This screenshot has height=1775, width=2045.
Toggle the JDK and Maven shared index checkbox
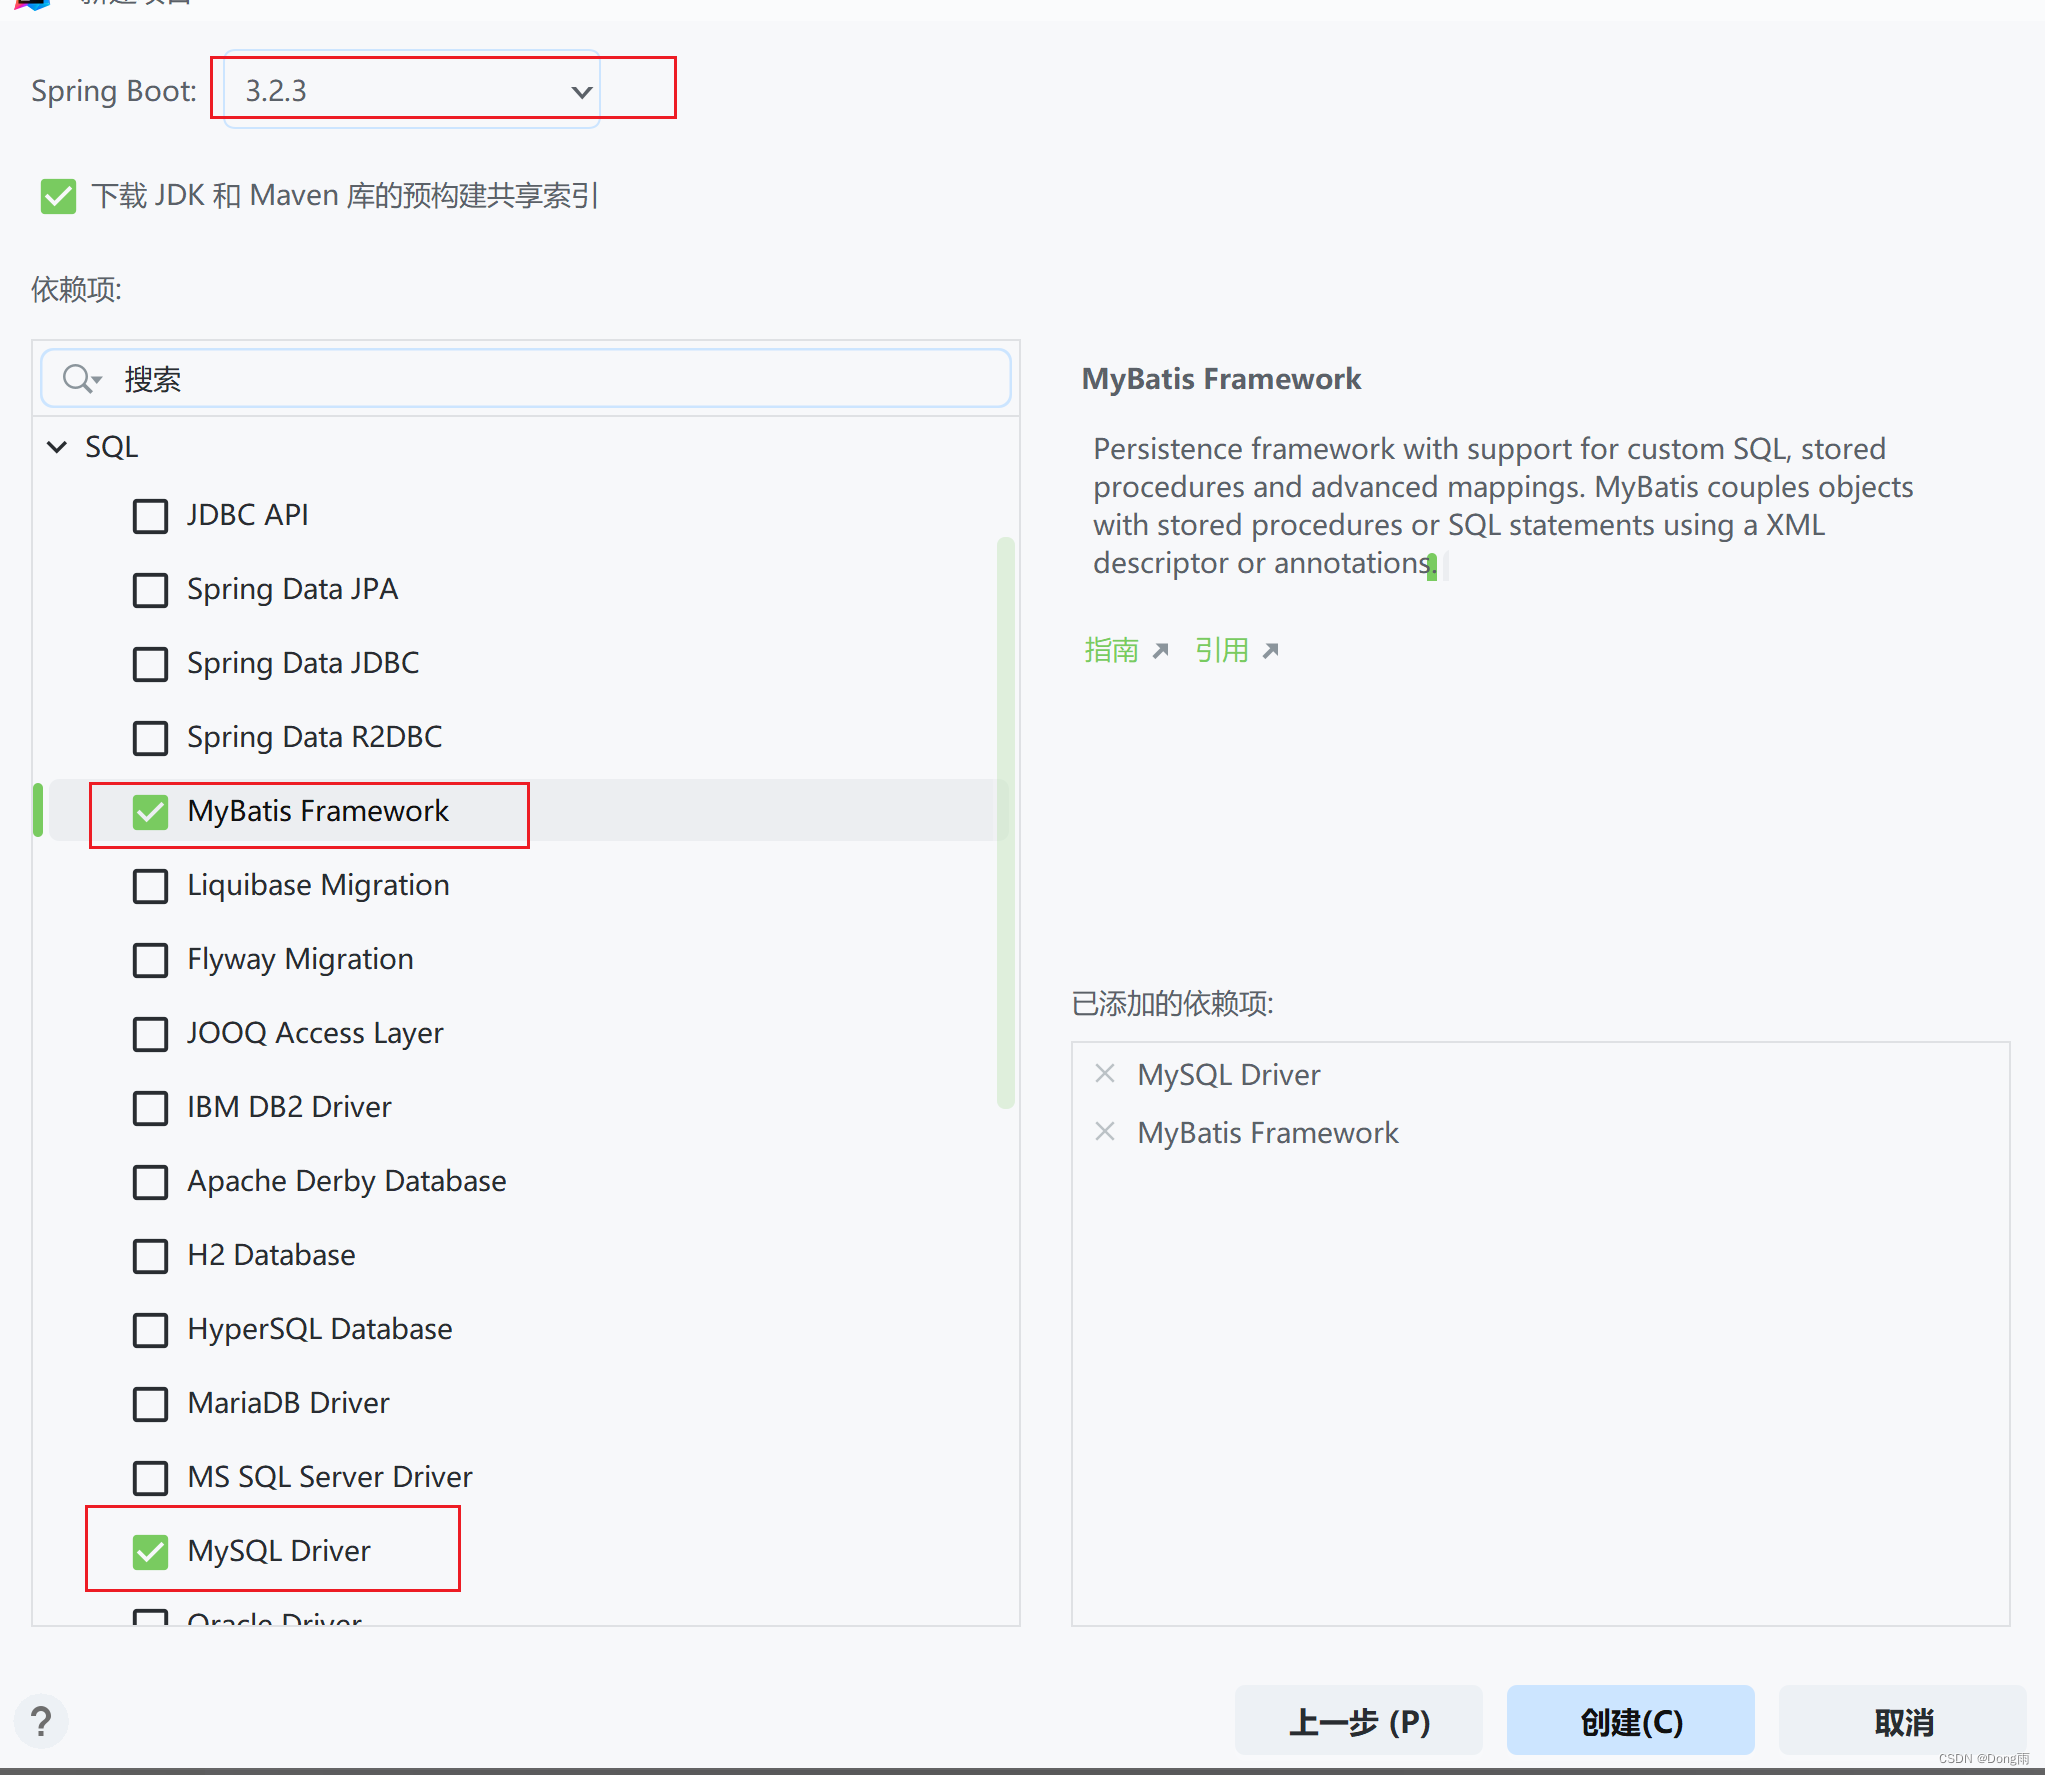pyautogui.click(x=58, y=196)
